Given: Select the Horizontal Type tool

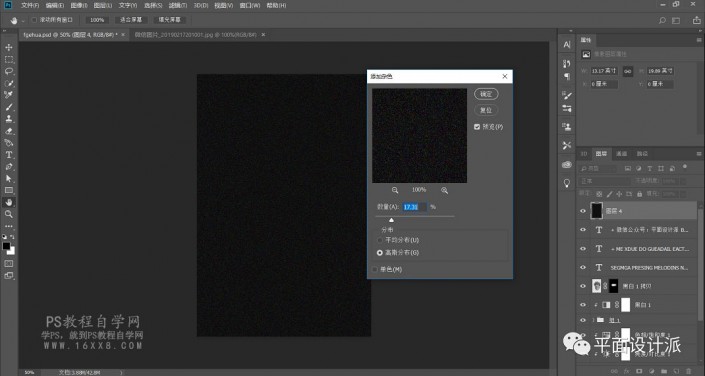Looking at the screenshot, I should point(9,155).
